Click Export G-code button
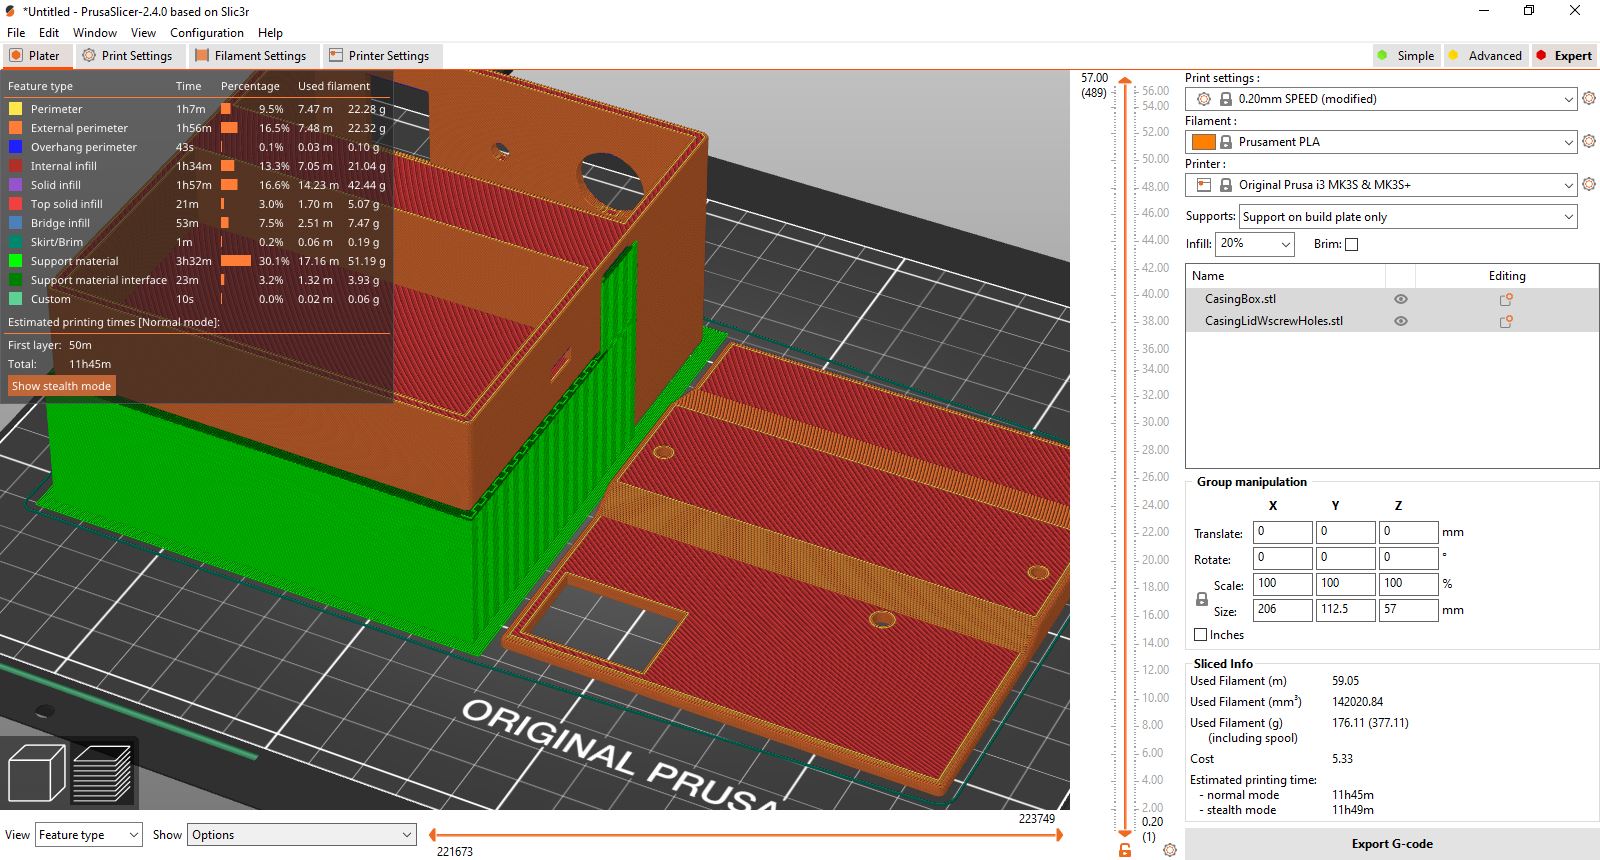 click(x=1392, y=844)
